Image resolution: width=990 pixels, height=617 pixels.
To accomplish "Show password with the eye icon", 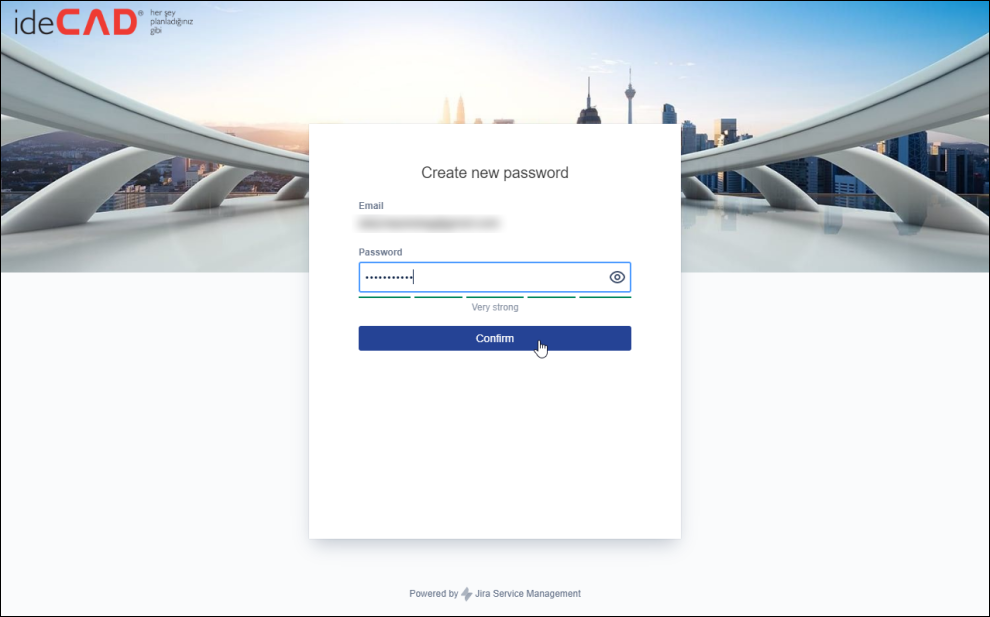I will [x=617, y=277].
